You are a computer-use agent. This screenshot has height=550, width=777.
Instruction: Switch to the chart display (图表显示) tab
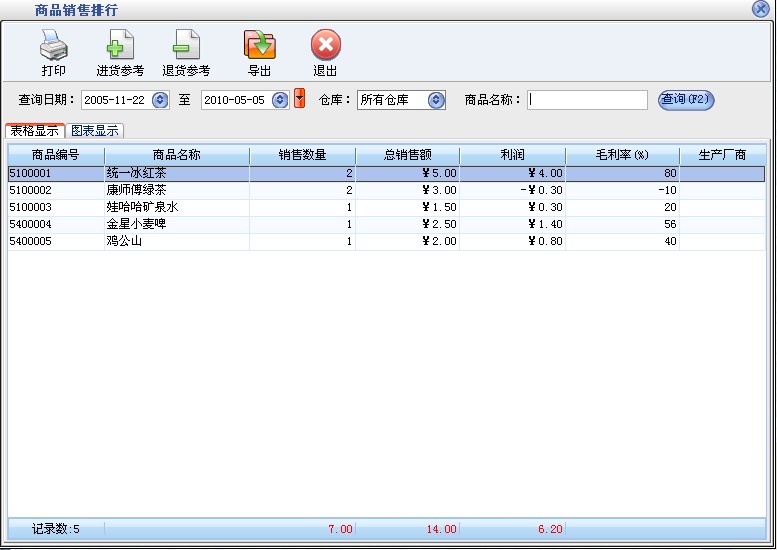tap(95, 131)
